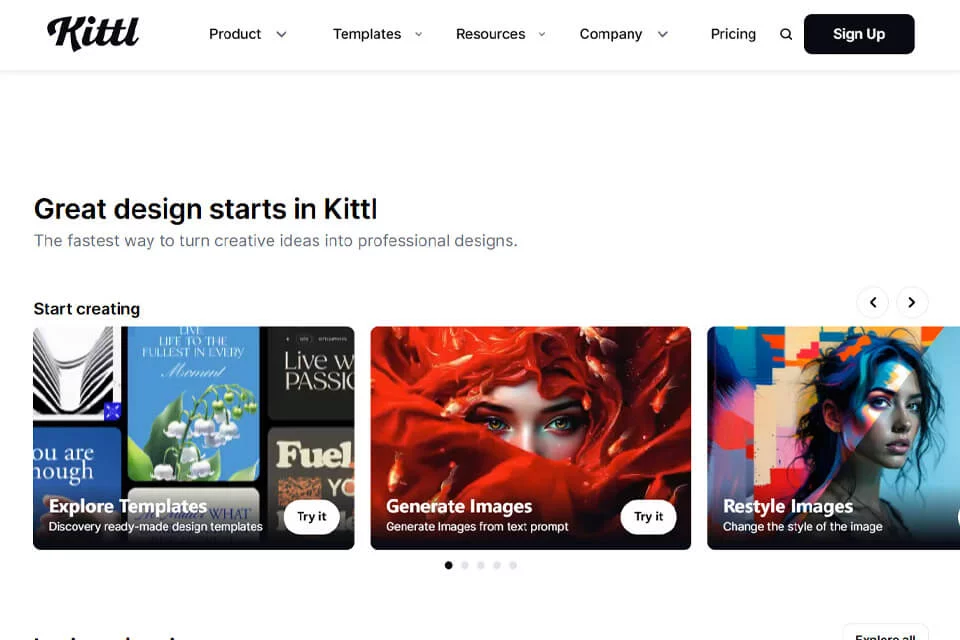Image resolution: width=960 pixels, height=640 pixels.
Task: Open the Product menu item
Action: pyautogui.click(x=235, y=34)
